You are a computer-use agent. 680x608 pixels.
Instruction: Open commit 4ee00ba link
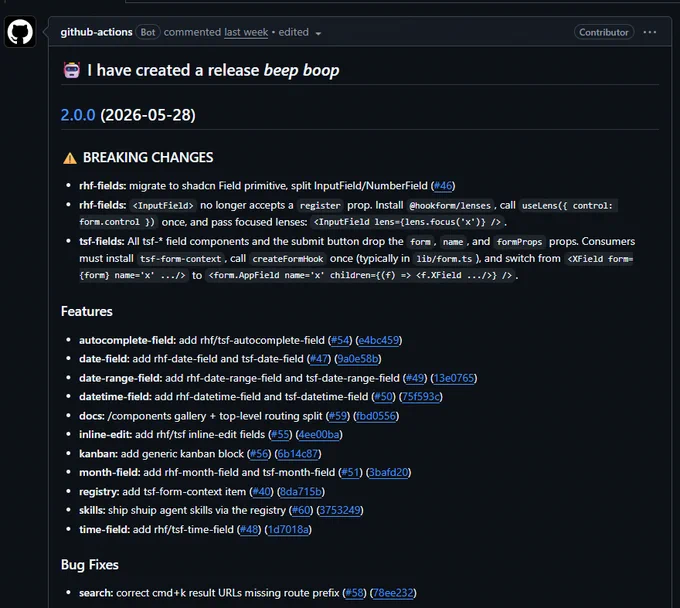319,435
